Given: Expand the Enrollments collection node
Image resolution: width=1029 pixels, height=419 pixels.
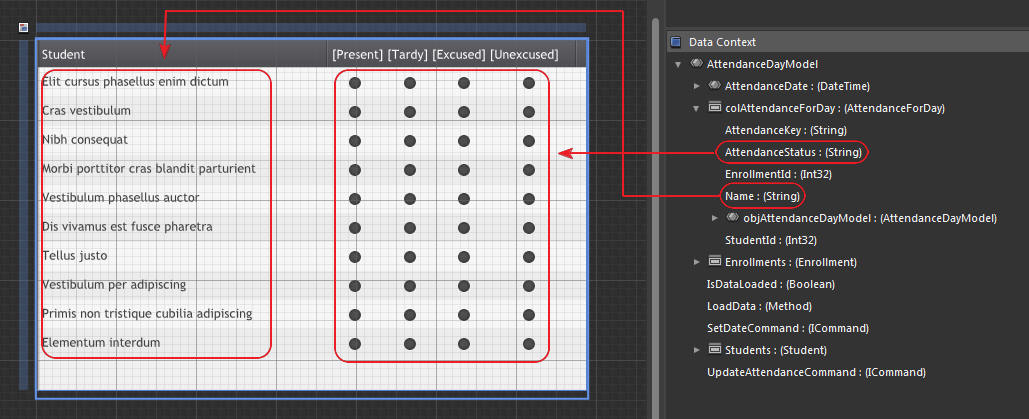Looking at the screenshot, I should [697, 262].
